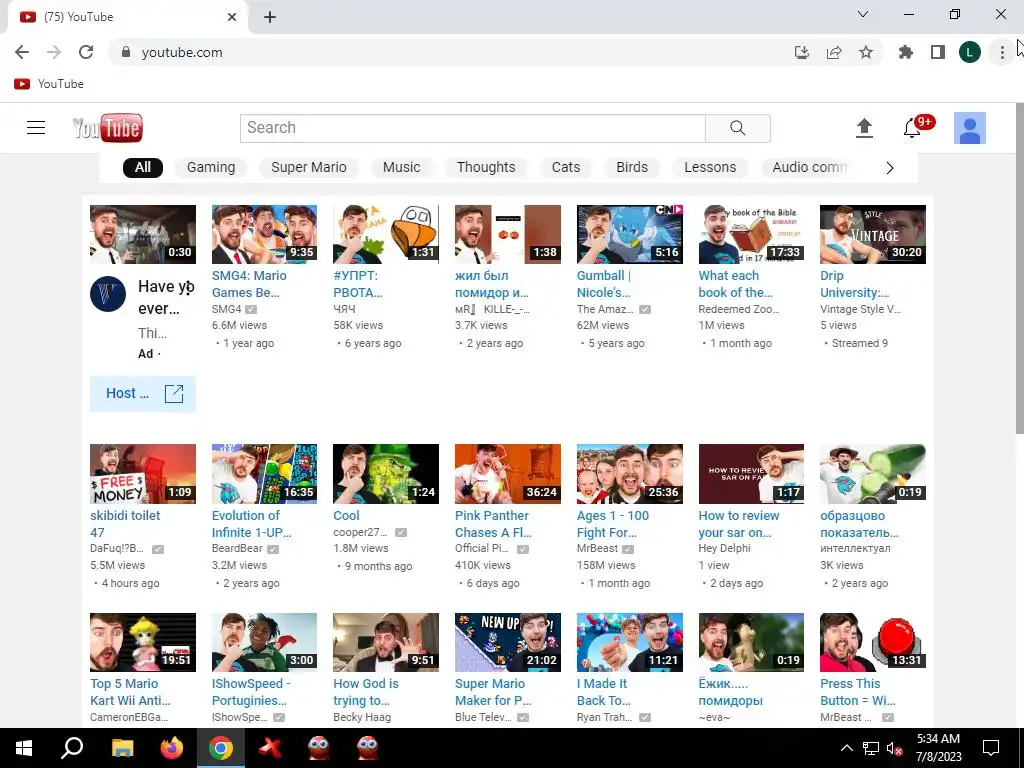Click the BeardBear channel name

(x=237, y=549)
